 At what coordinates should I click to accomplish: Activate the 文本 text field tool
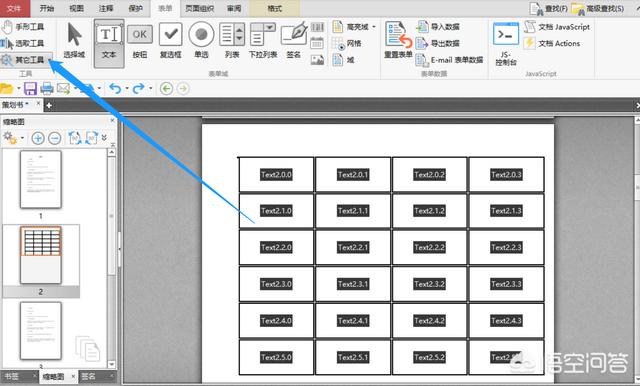109,43
